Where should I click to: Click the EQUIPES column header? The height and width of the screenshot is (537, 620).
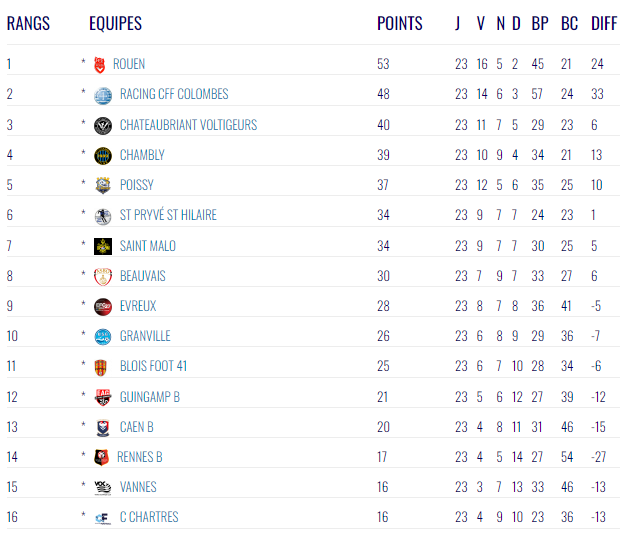(x=116, y=23)
